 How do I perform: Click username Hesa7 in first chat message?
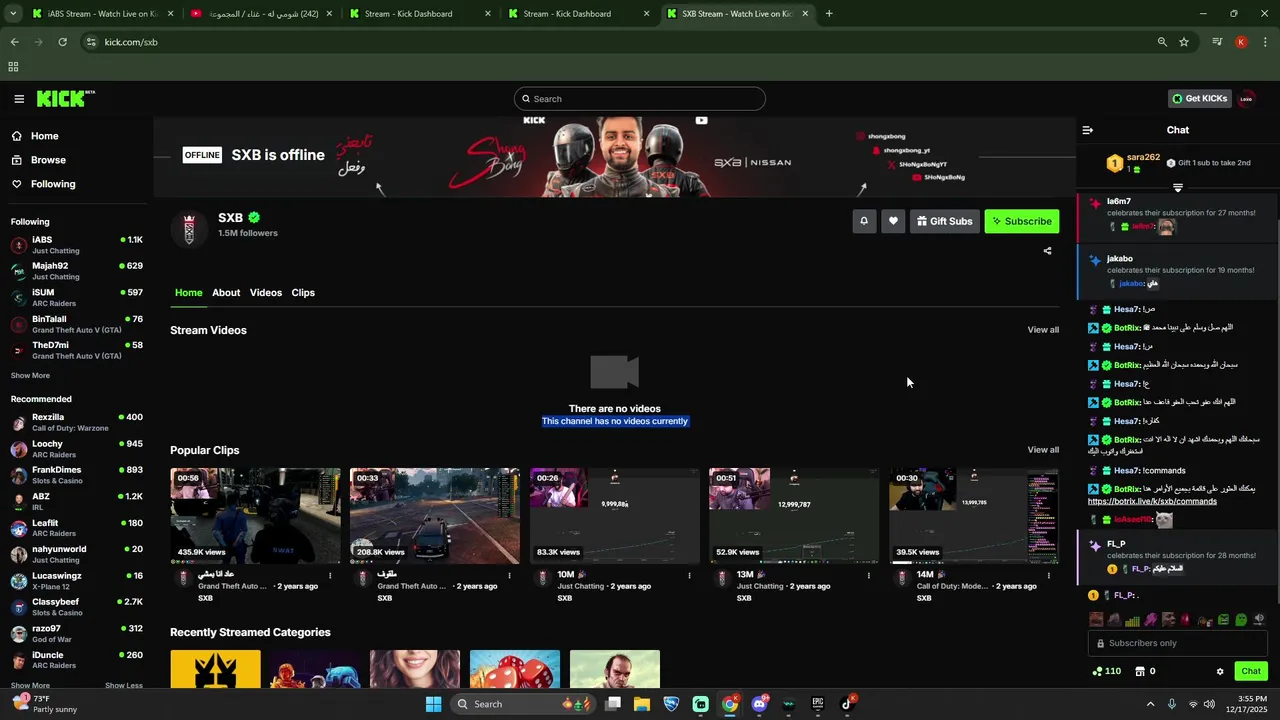click(x=1126, y=310)
